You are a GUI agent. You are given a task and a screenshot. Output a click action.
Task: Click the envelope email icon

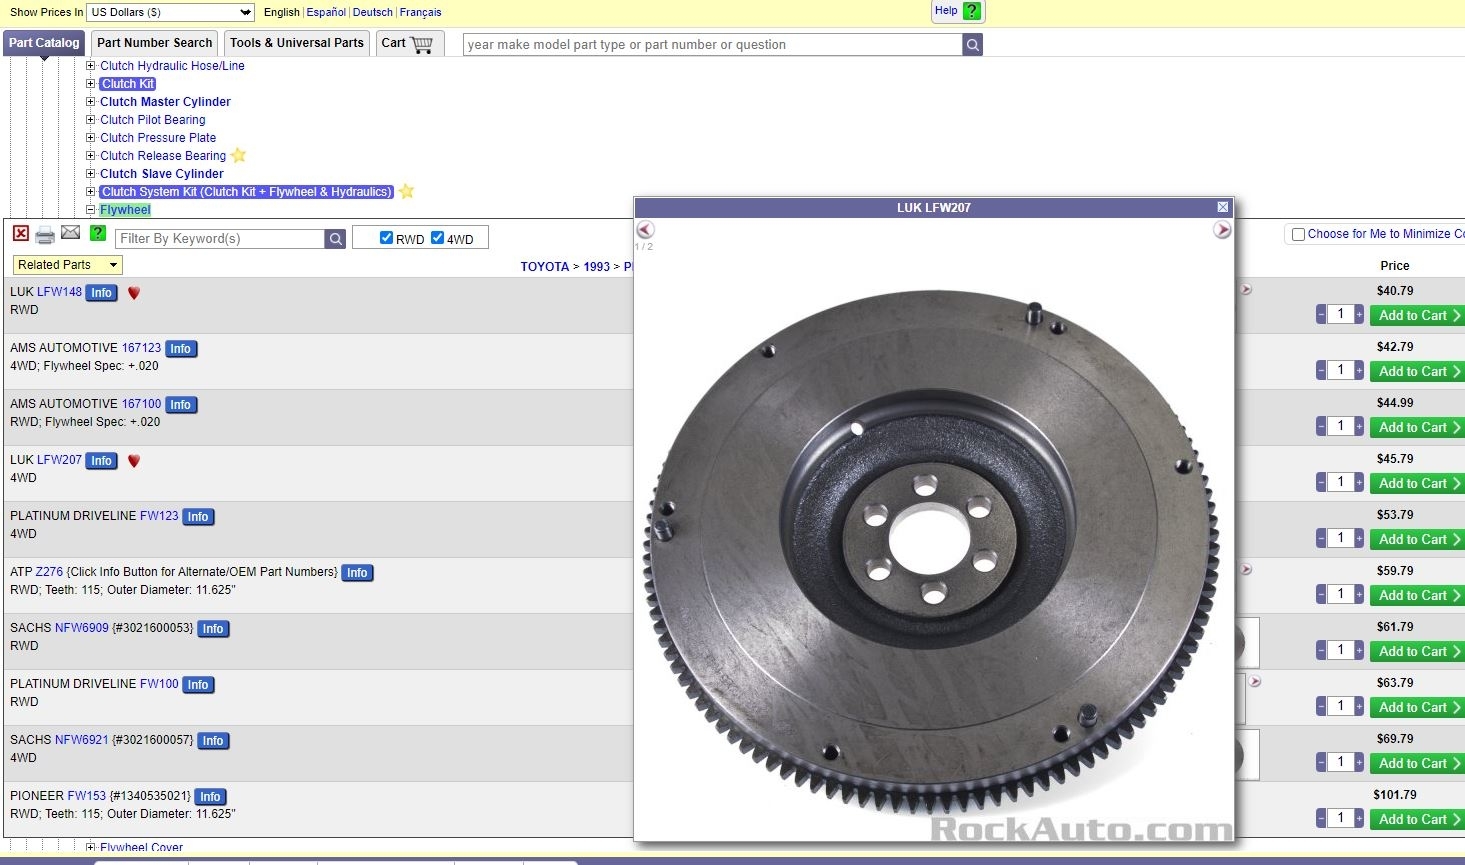[70, 233]
